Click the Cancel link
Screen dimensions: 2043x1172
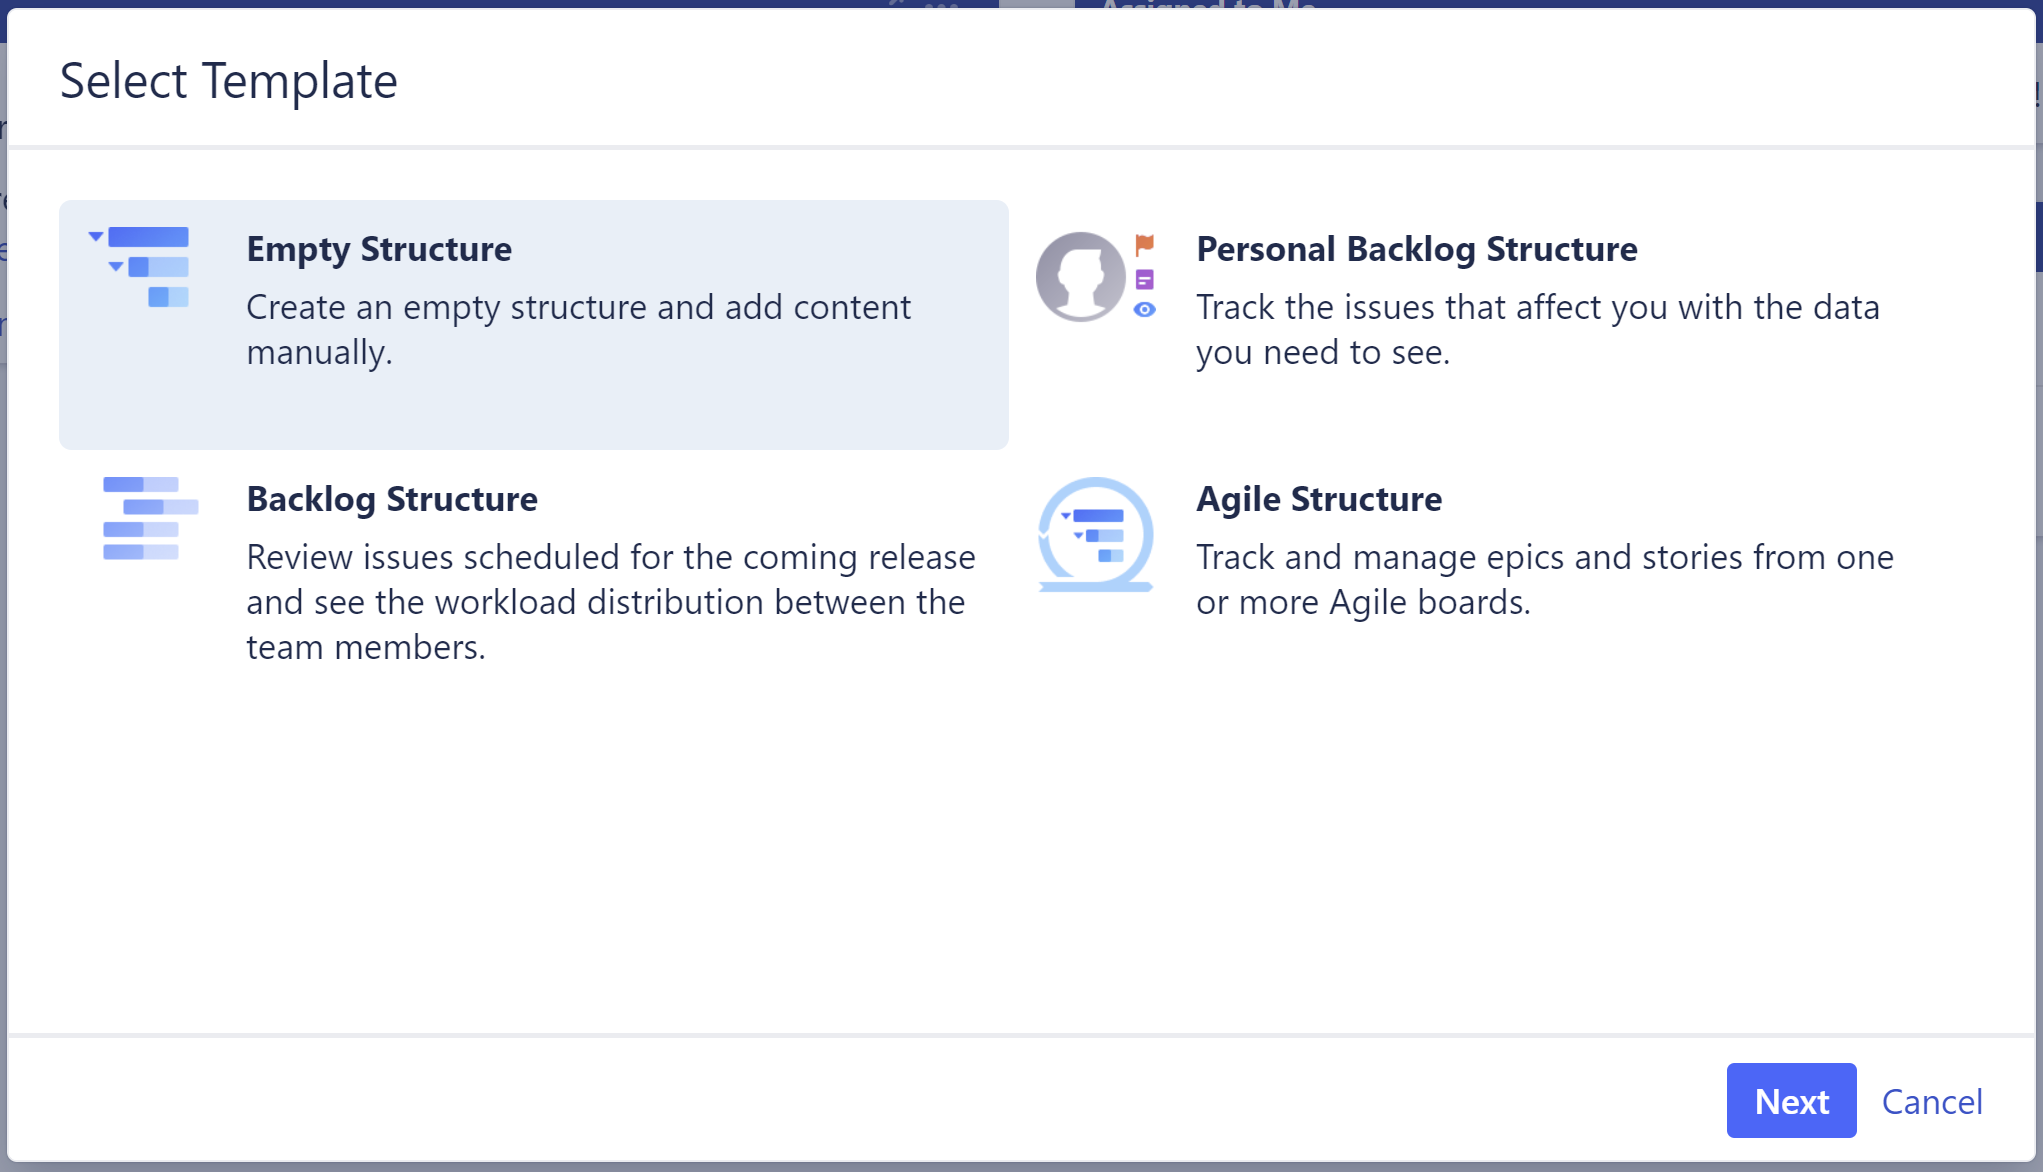pyautogui.click(x=1932, y=1101)
